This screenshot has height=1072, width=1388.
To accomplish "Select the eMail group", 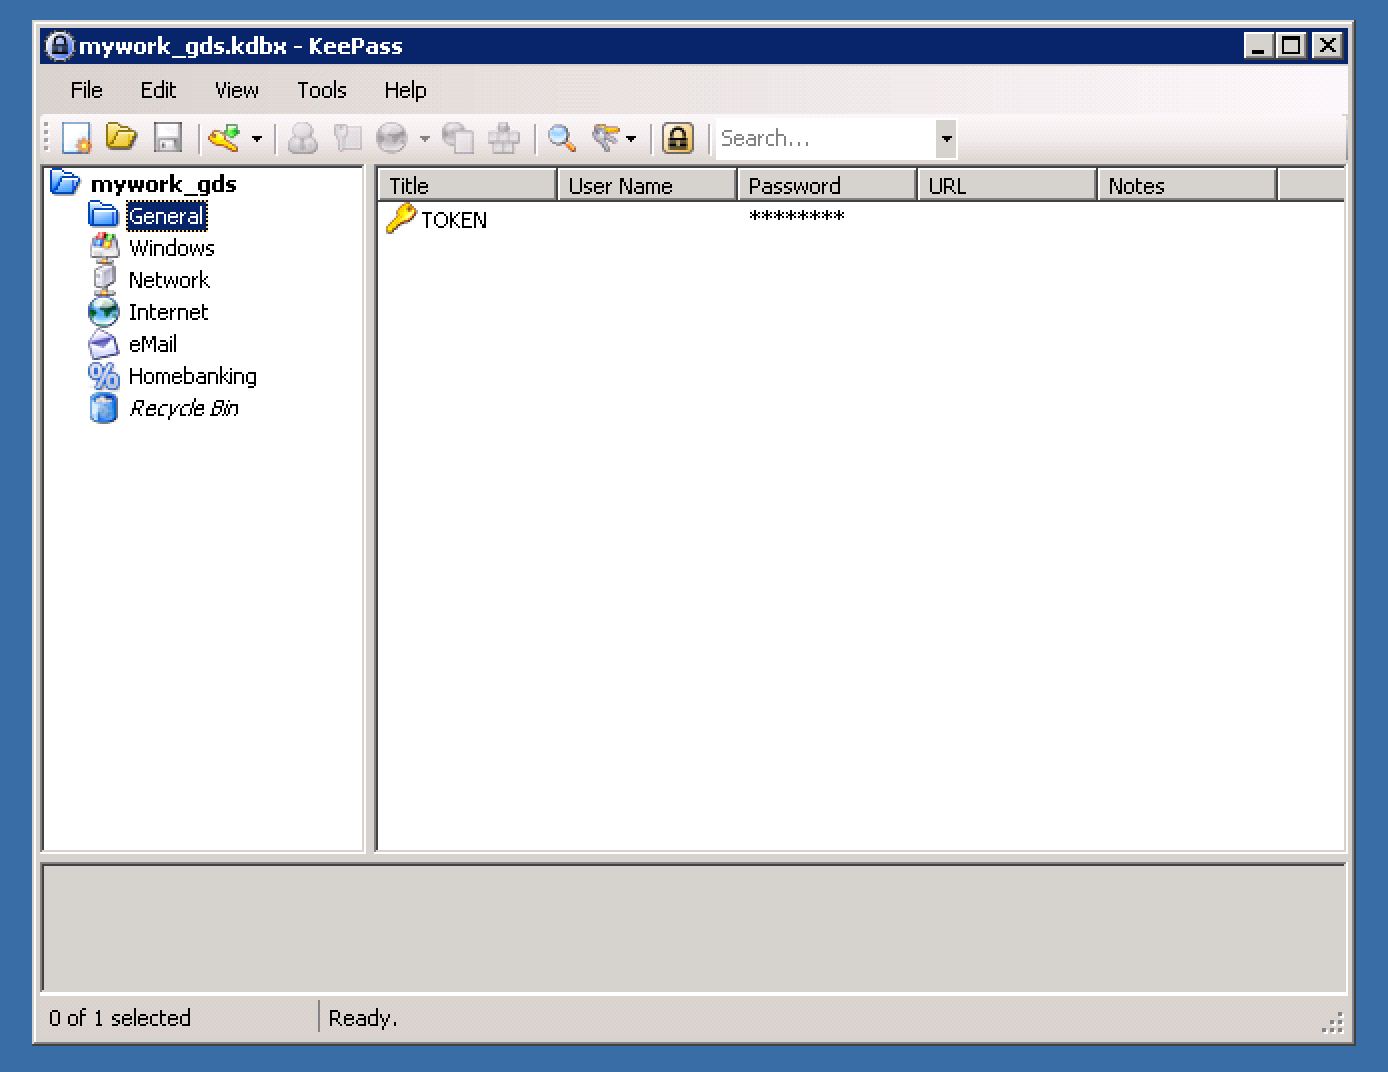I will click(153, 344).
